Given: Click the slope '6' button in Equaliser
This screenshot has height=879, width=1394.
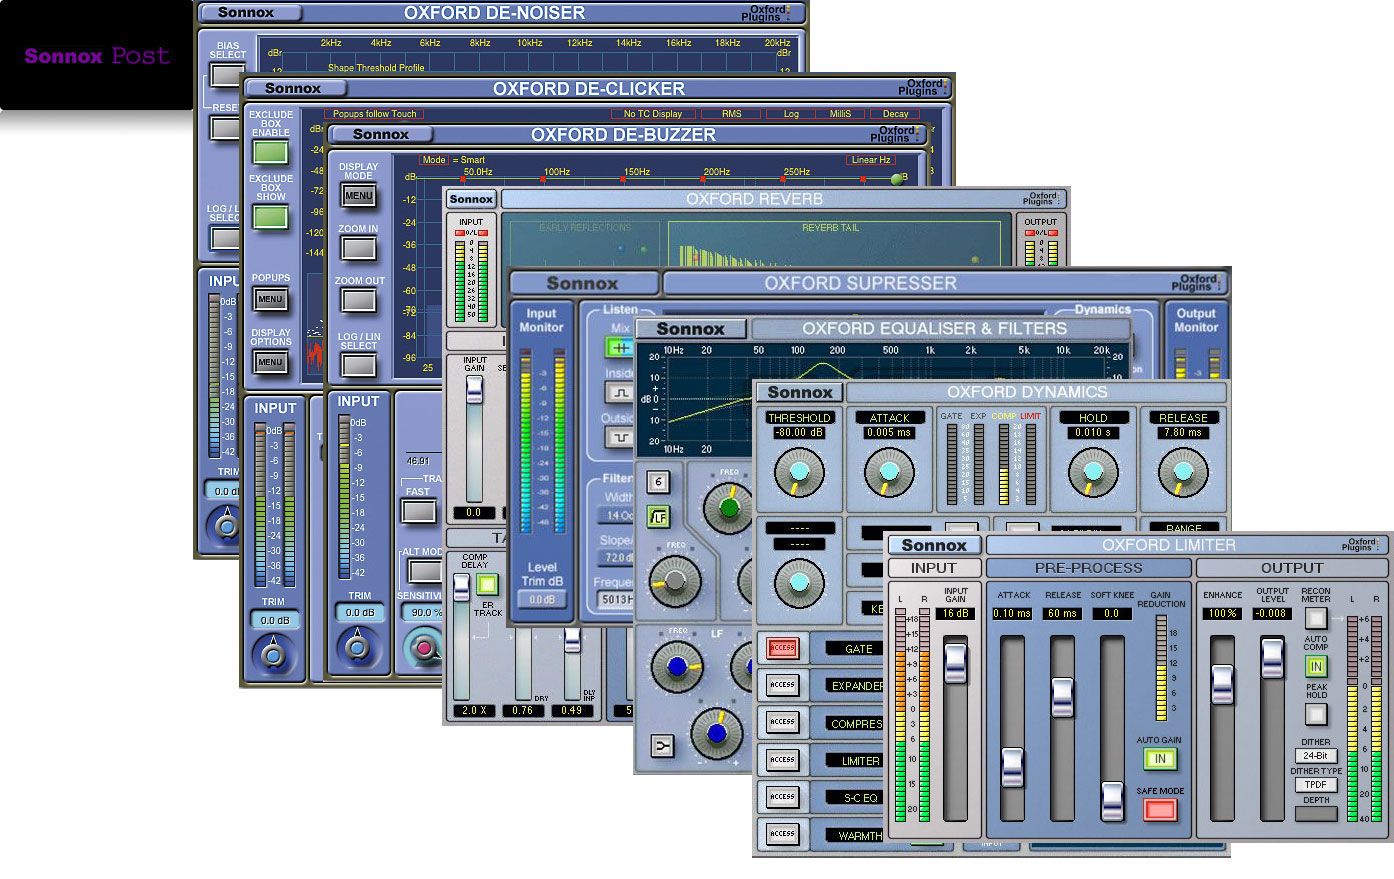Looking at the screenshot, I should (658, 482).
